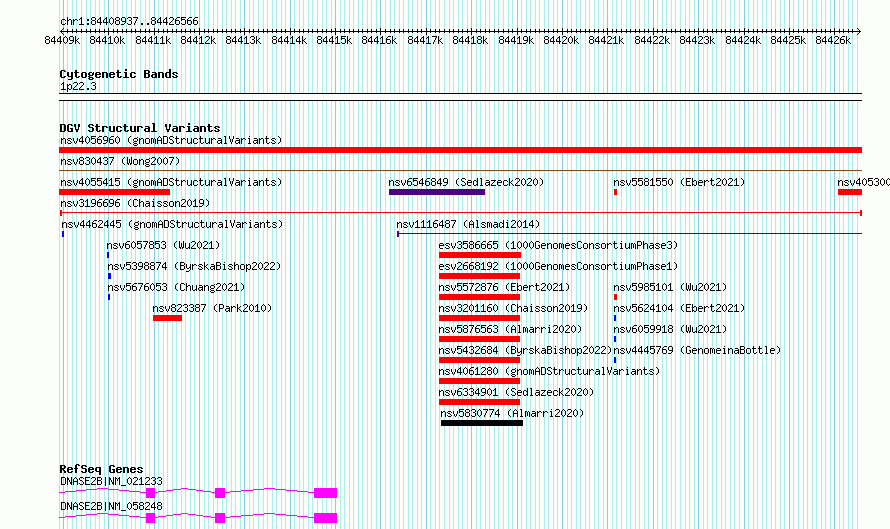This screenshot has width=890, height=529.
Task: Click nsv4462445 gnomADStructuralVariants label
Action: 172,224
